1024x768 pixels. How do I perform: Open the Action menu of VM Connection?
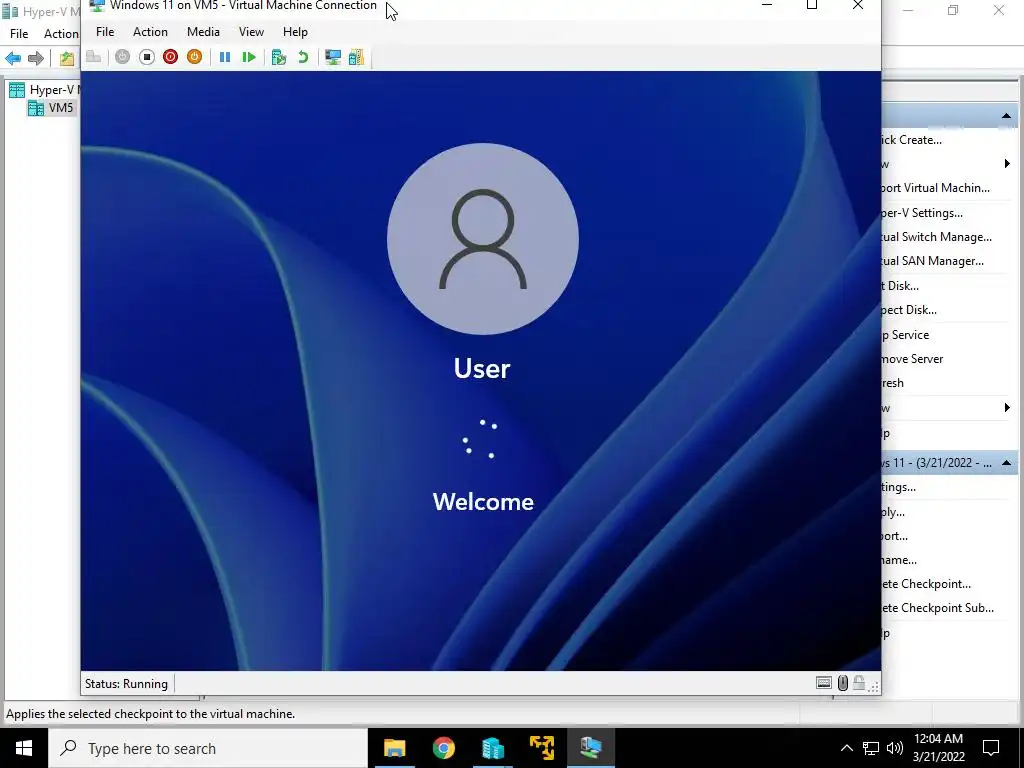click(x=150, y=31)
